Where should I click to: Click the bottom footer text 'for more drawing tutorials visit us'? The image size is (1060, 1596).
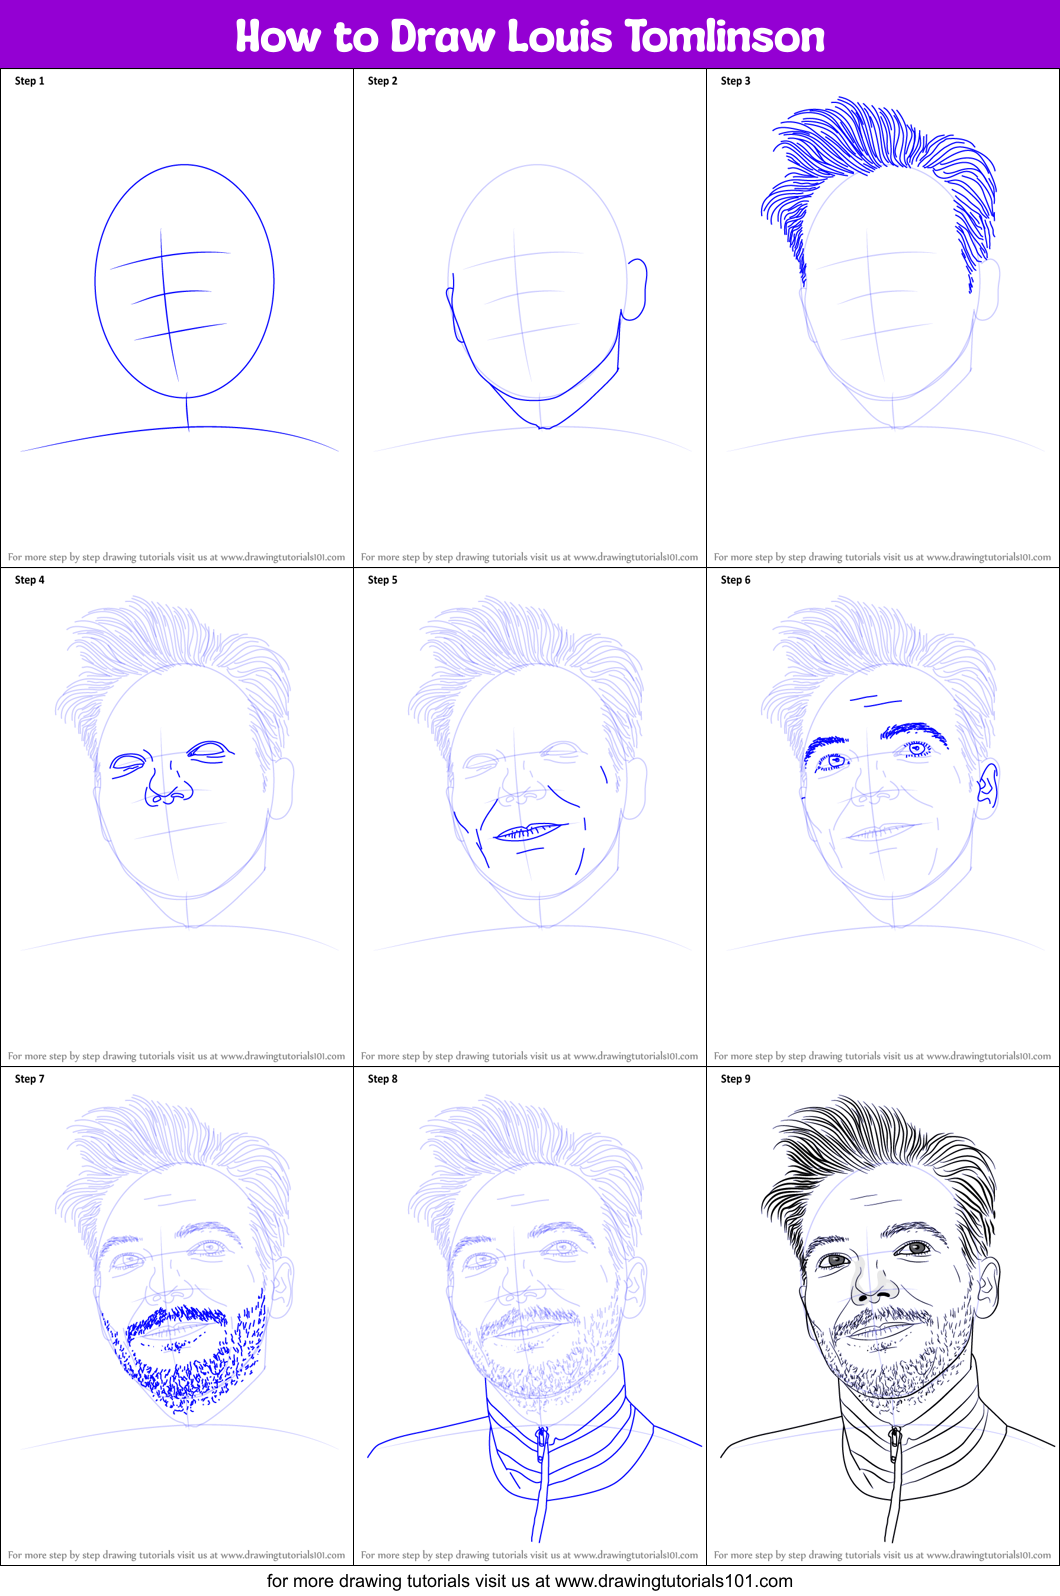coord(530,1581)
